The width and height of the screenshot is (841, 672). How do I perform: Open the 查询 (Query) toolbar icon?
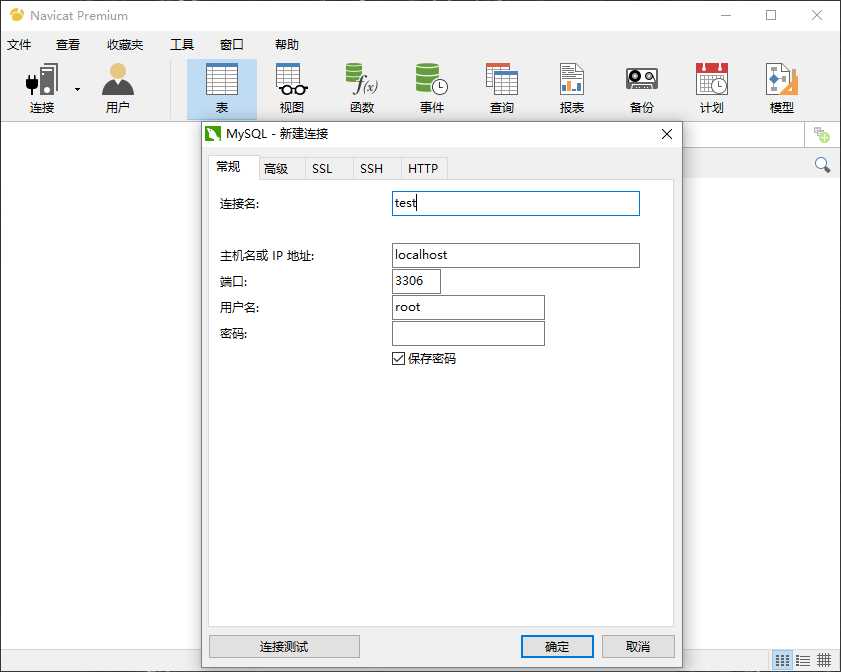(502, 88)
